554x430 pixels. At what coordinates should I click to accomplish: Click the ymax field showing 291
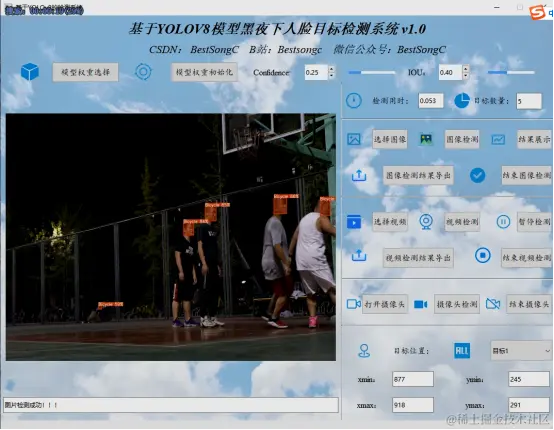point(529,405)
